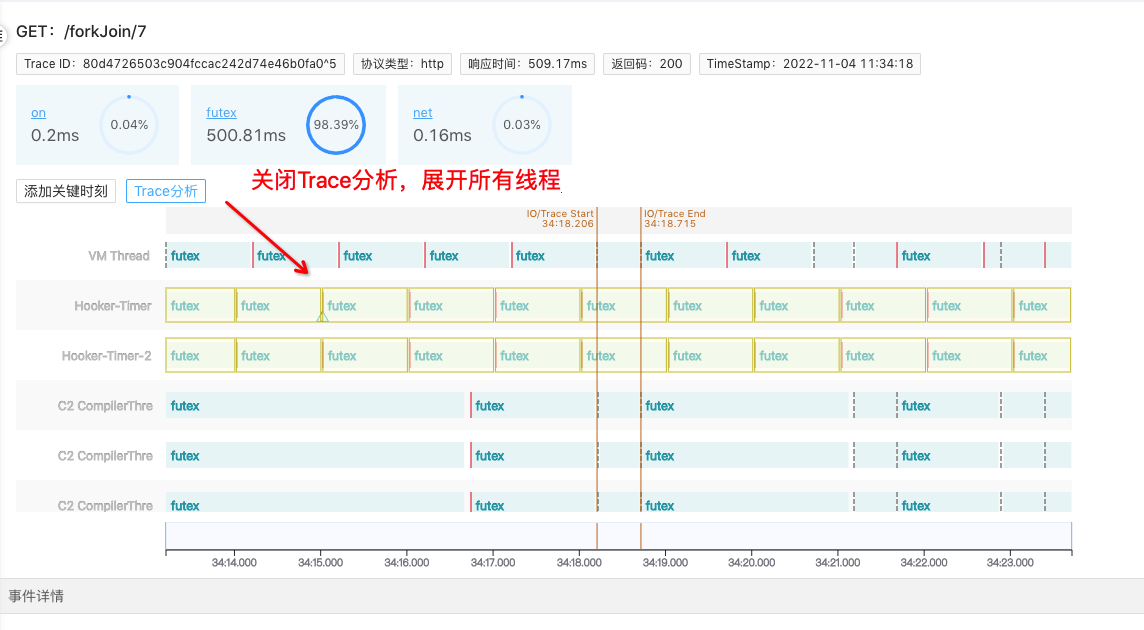
Task: Select the Hooker-Timer thread label
Action: pyautogui.click(x=112, y=306)
